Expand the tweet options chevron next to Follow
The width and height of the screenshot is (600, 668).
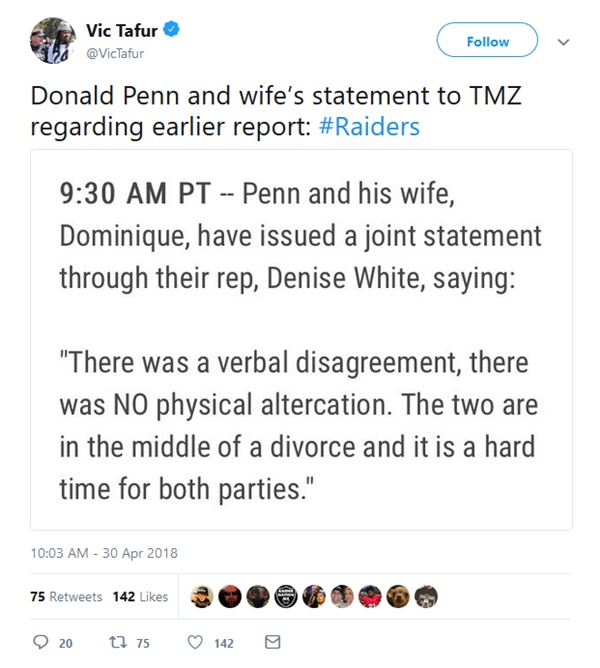[x=563, y=42]
